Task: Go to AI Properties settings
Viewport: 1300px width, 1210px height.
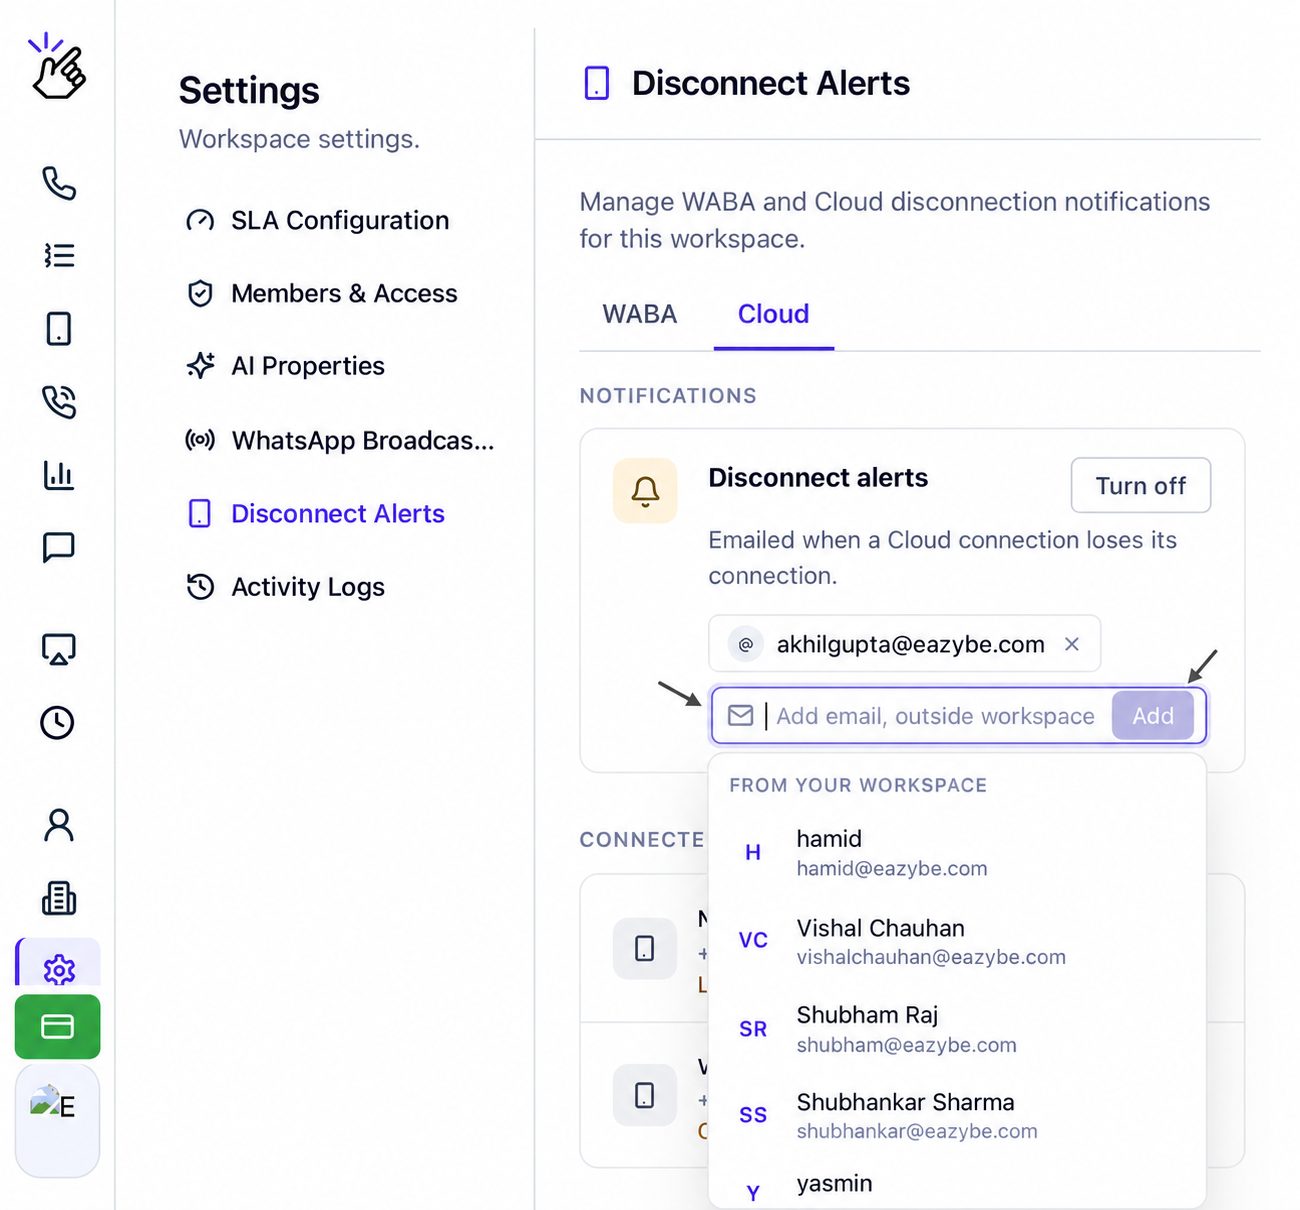Action: pyautogui.click(x=286, y=366)
